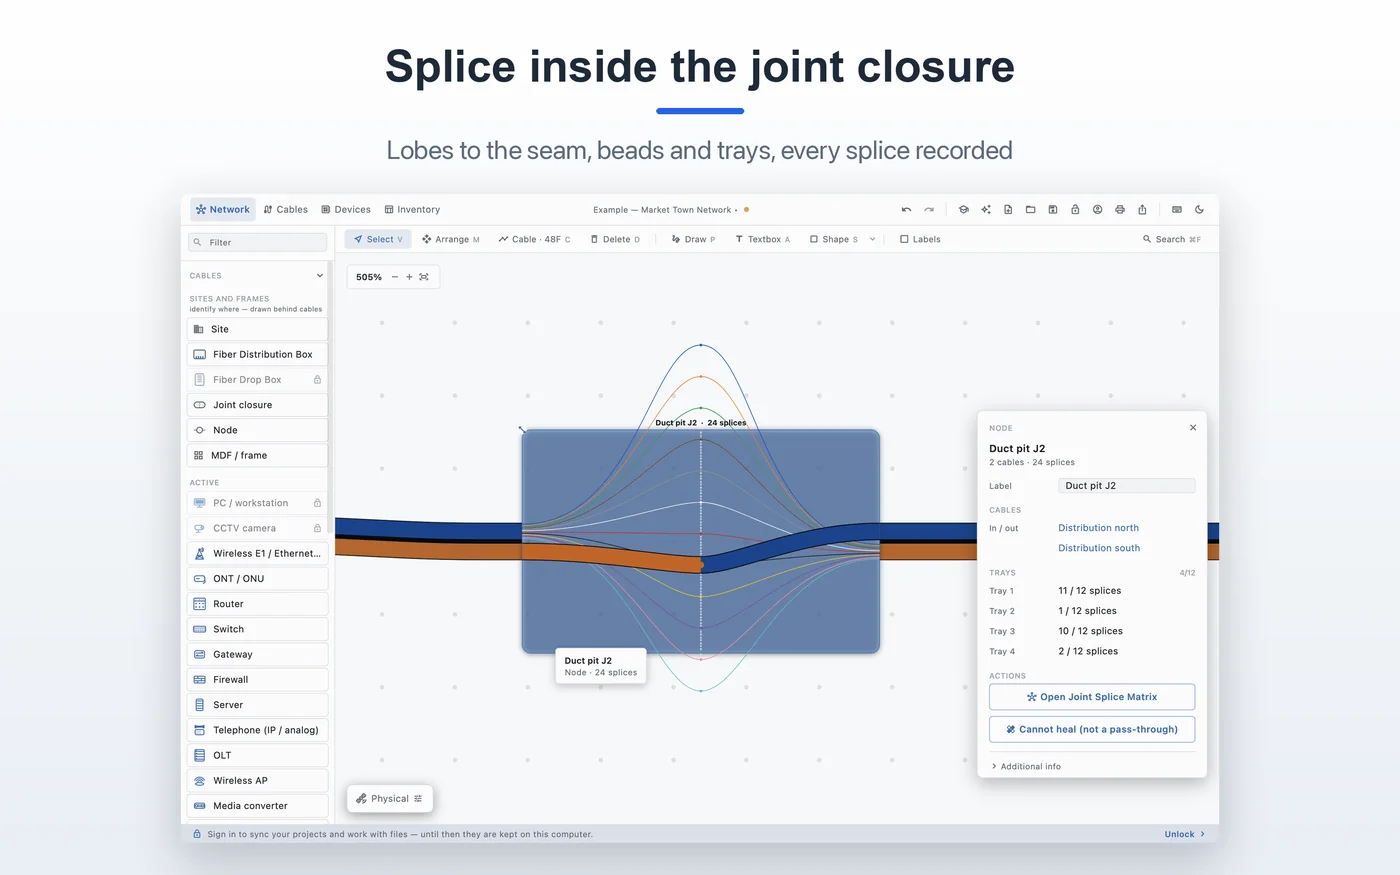Viewport: 1400px width, 875px height.
Task: Zoom out with the minus button
Action: (395, 277)
